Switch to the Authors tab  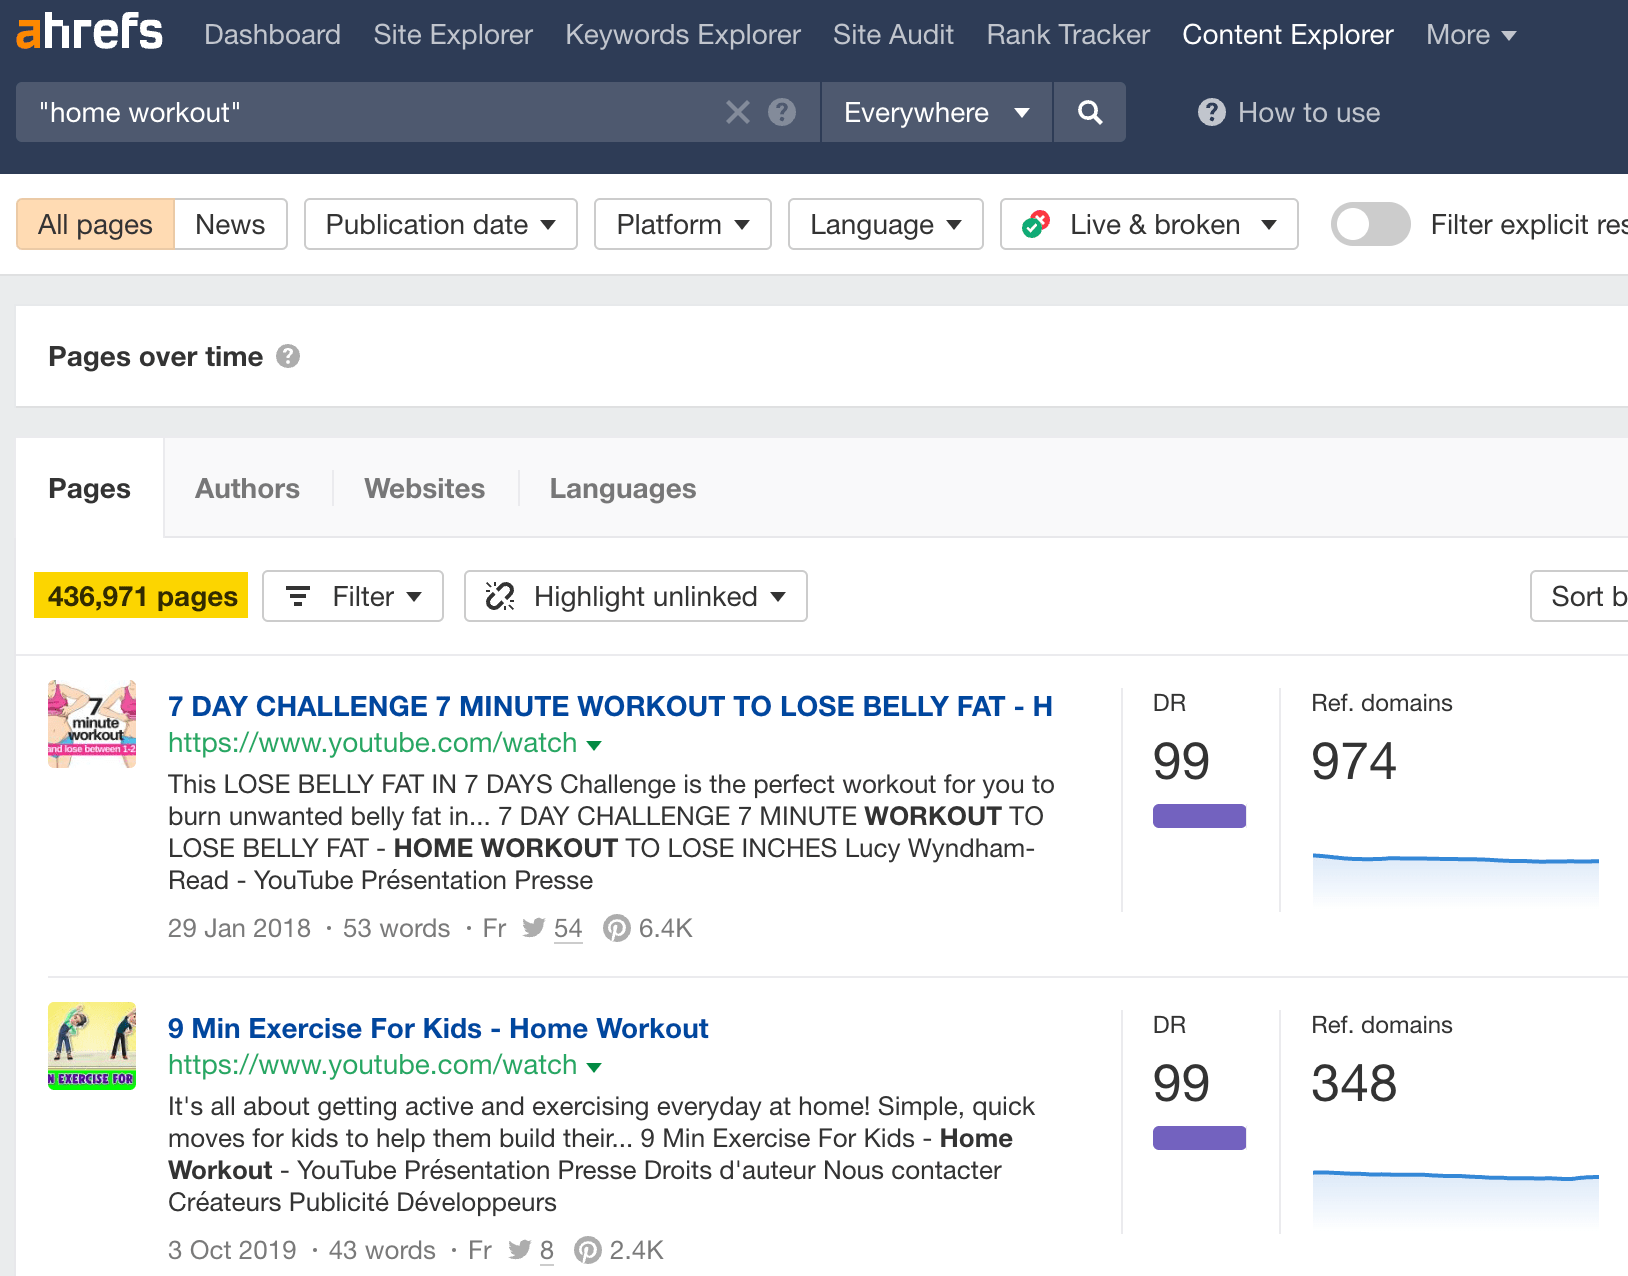click(x=247, y=488)
